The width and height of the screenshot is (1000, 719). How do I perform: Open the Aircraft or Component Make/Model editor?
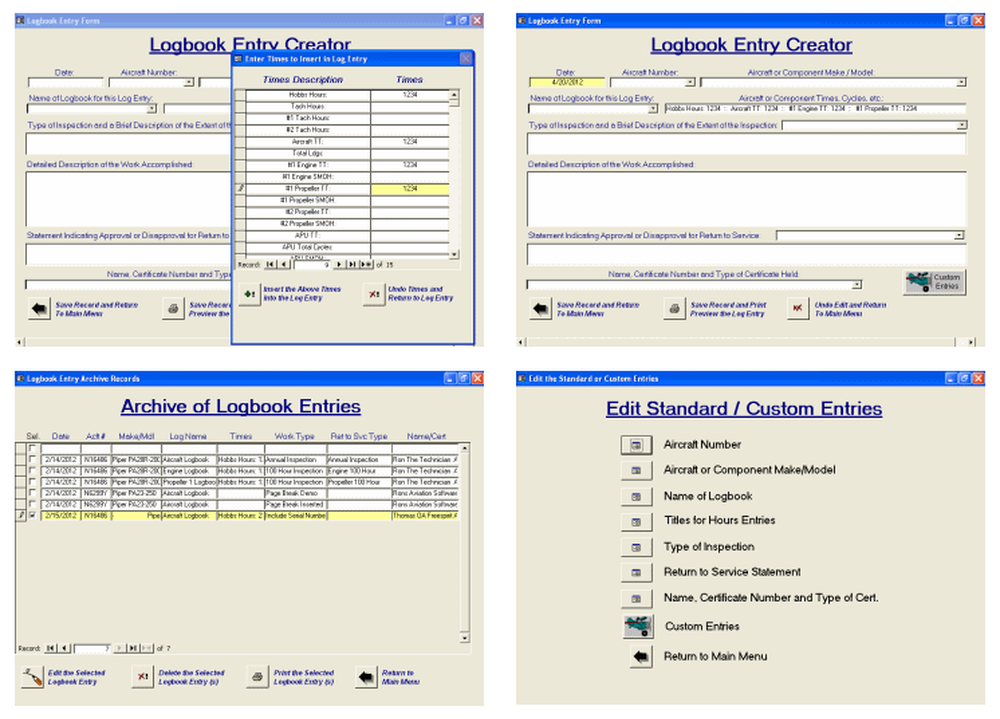(636, 470)
